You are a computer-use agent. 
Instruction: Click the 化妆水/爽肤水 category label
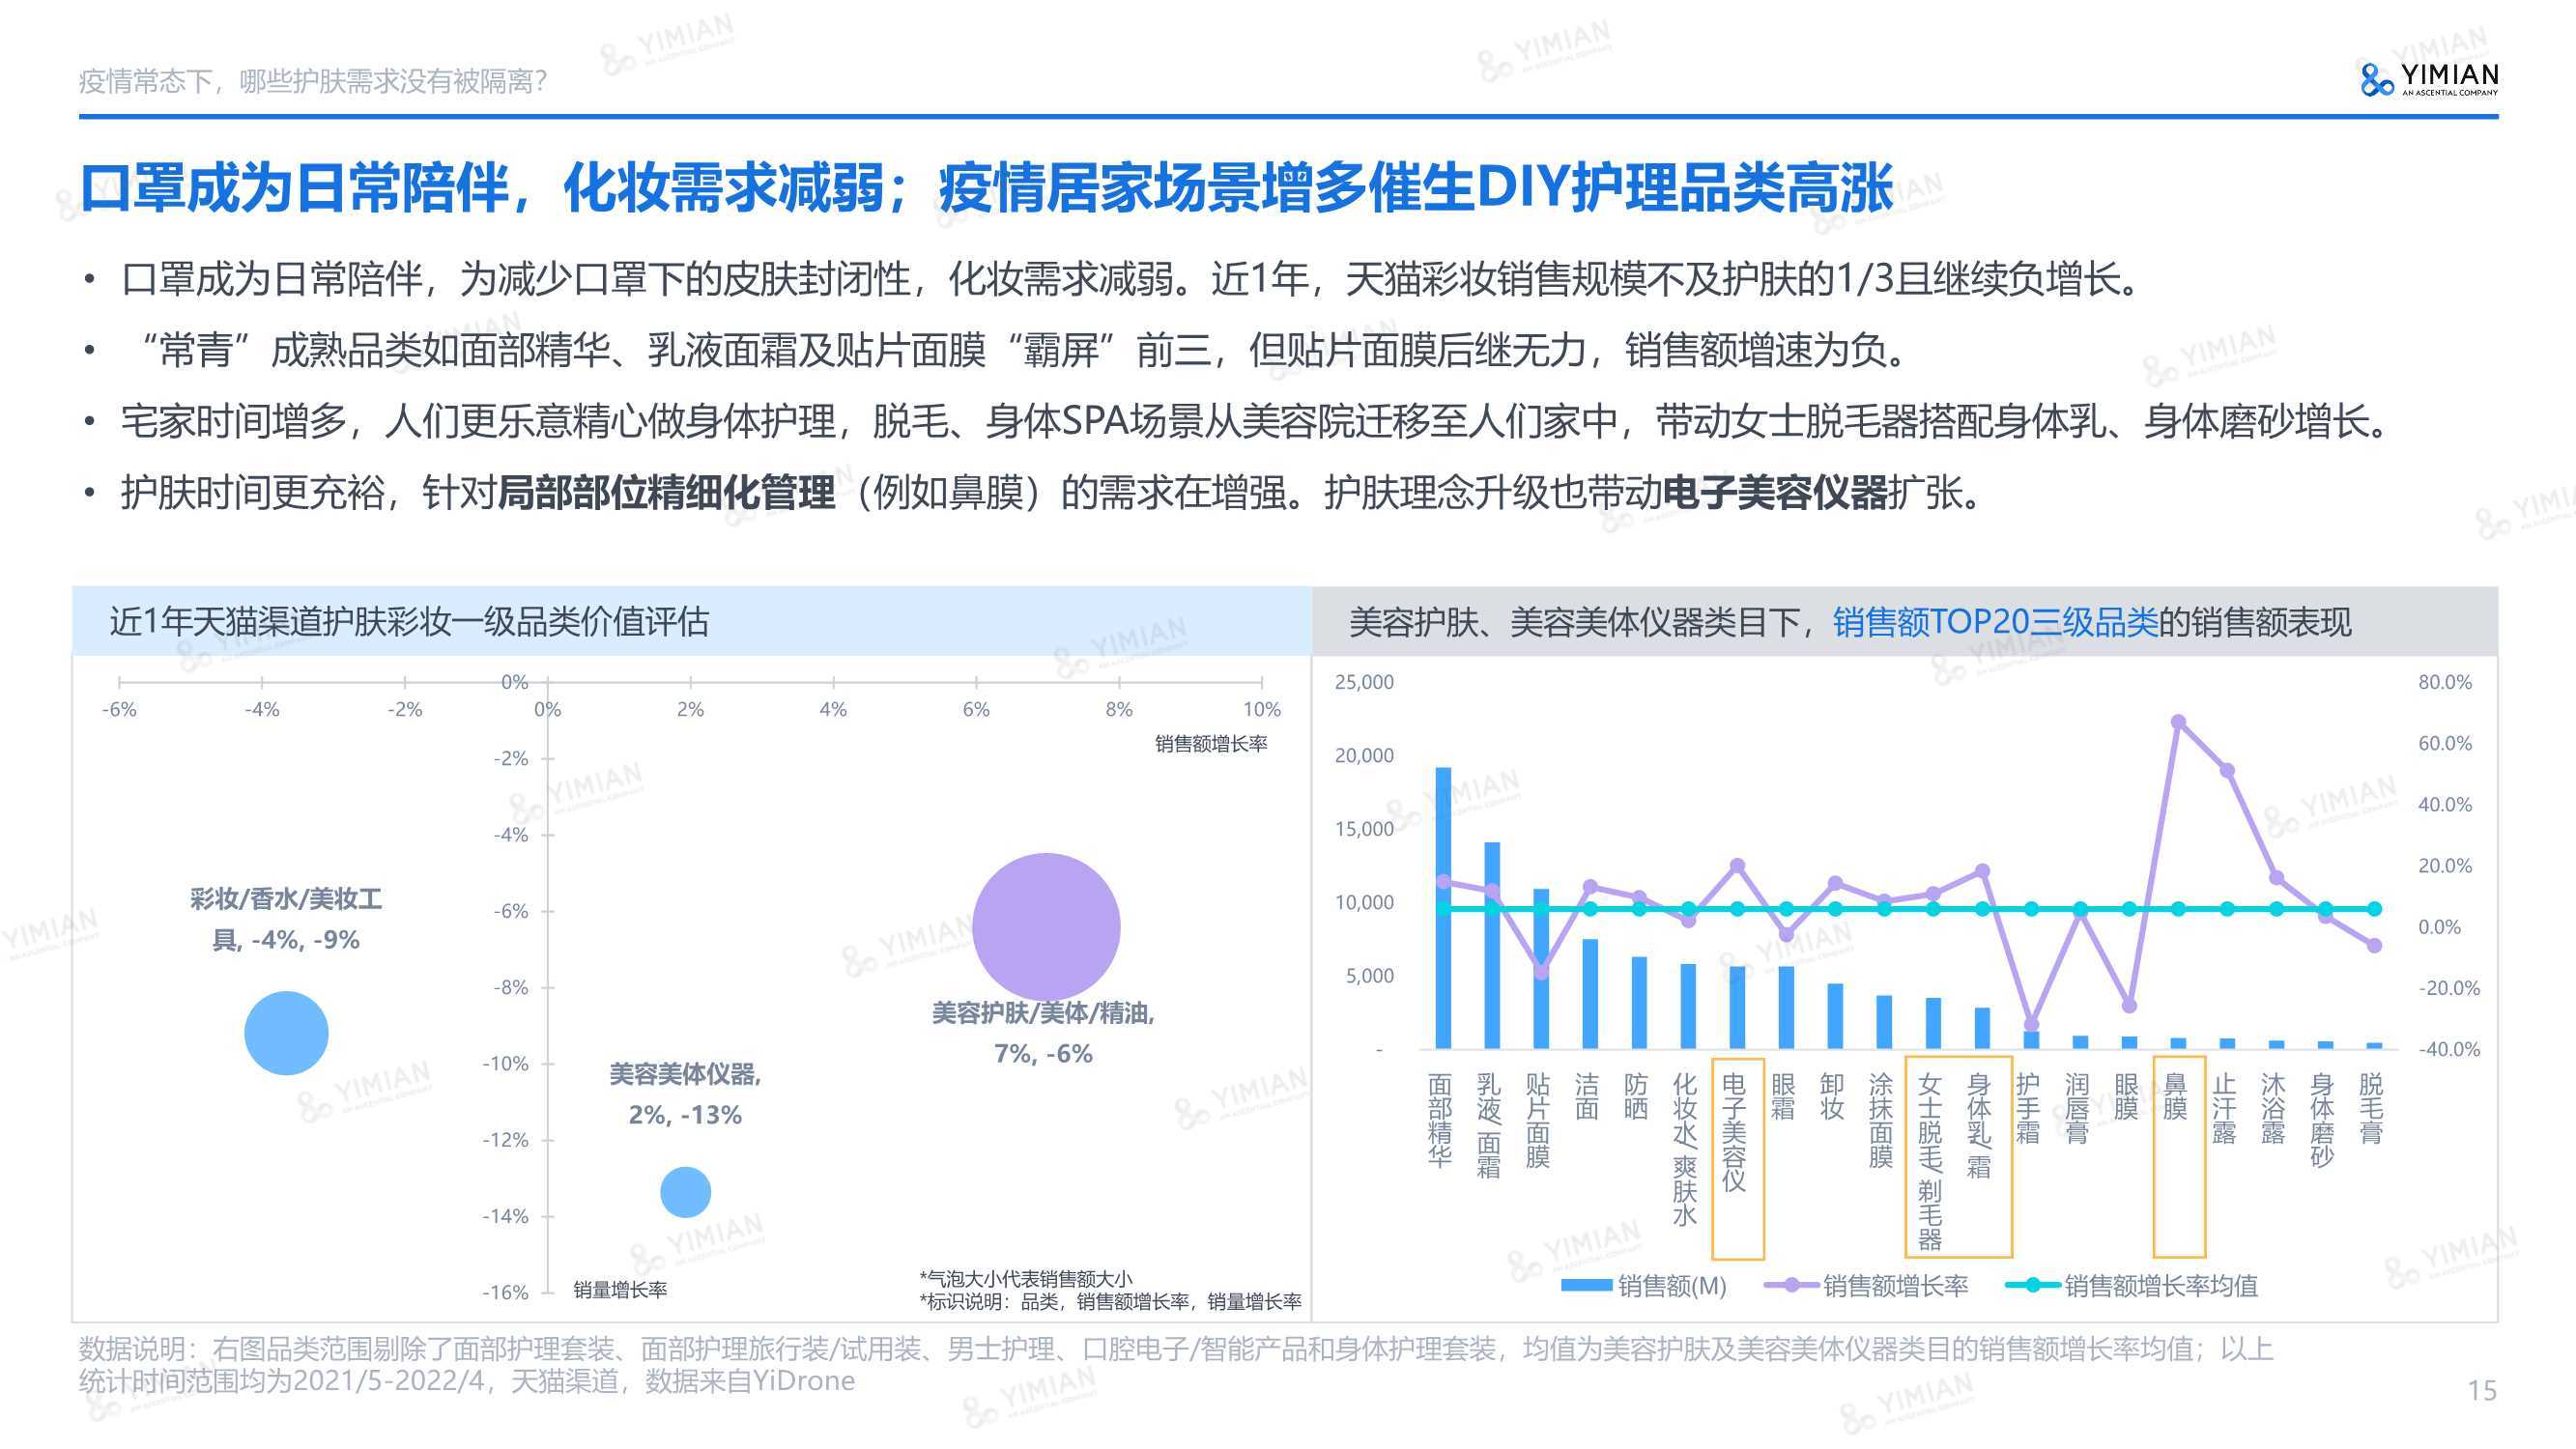click(x=1686, y=1150)
